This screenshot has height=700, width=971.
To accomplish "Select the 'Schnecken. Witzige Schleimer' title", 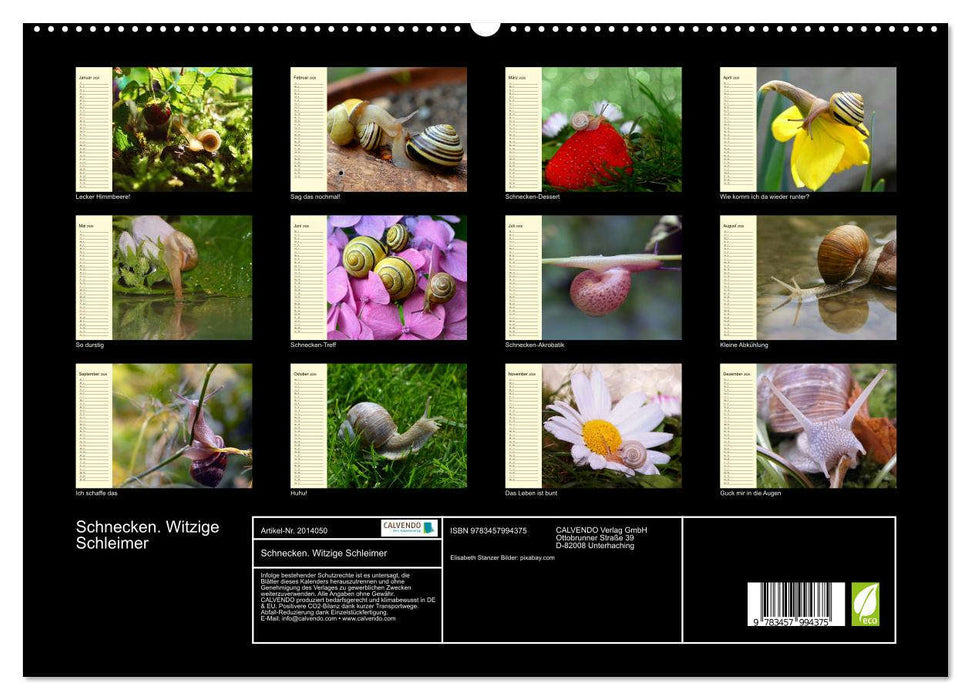I will tap(147, 533).
